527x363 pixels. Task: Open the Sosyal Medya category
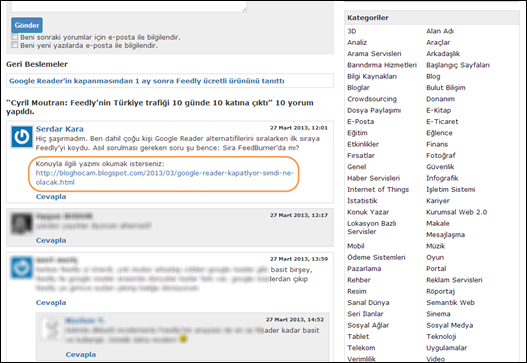point(449,325)
